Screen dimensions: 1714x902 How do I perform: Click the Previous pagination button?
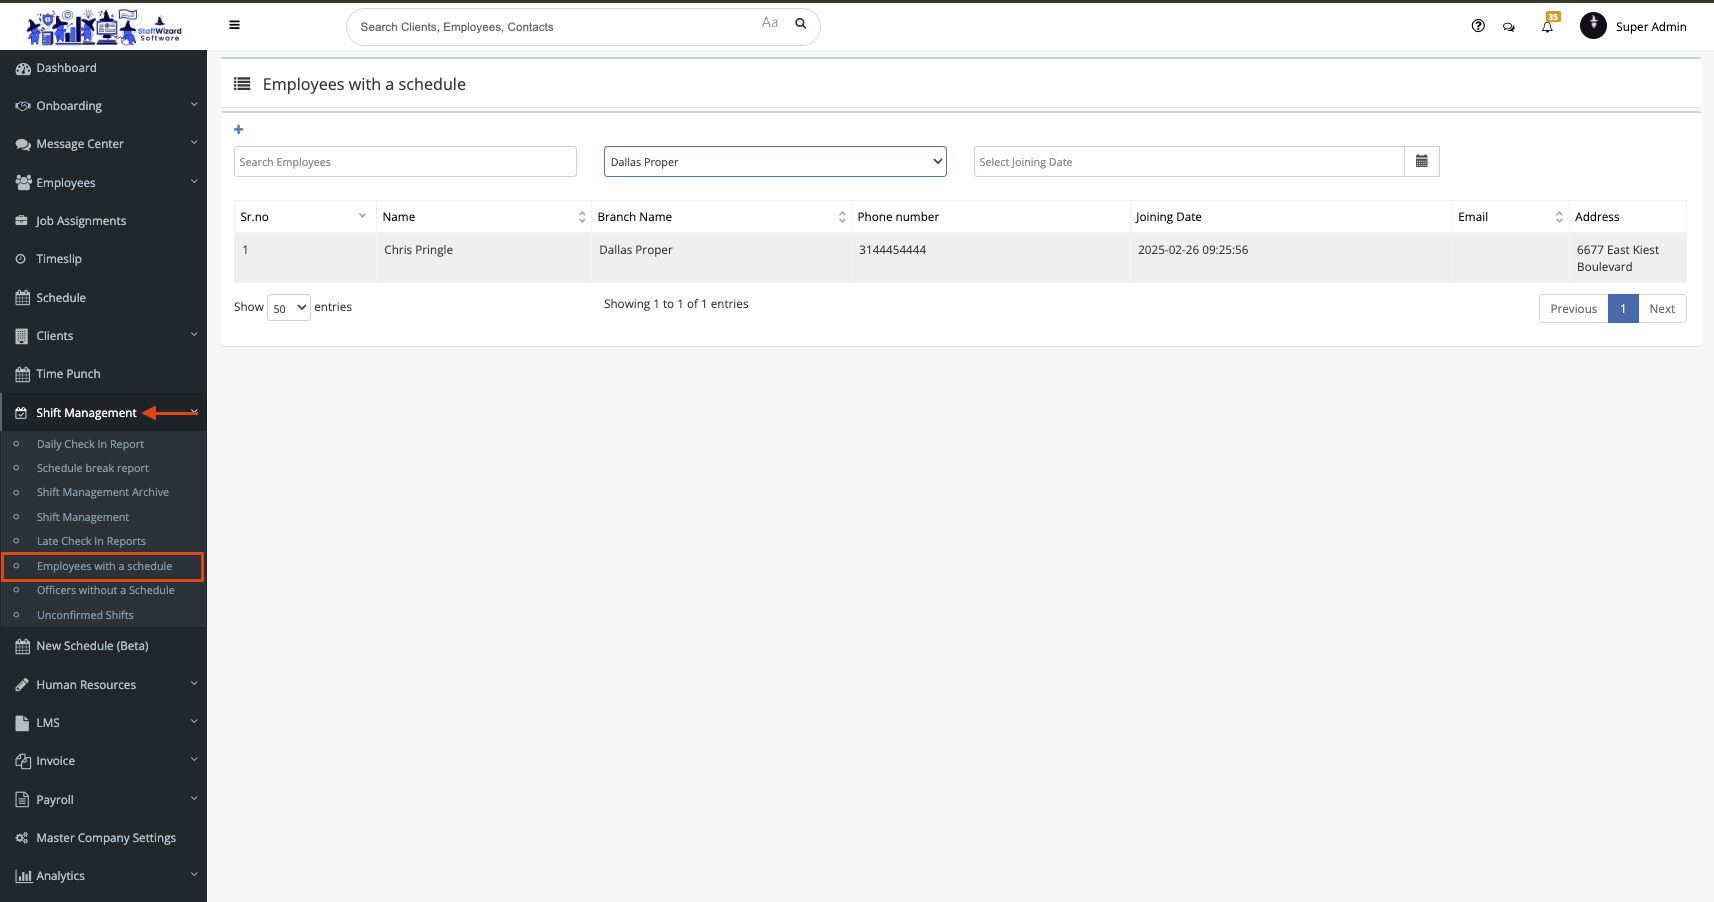point(1573,309)
